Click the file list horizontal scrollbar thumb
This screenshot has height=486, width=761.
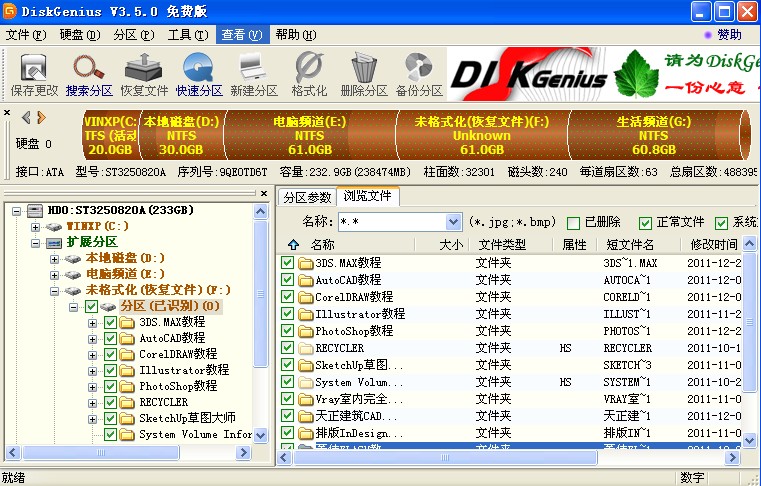(x=445, y=457)
